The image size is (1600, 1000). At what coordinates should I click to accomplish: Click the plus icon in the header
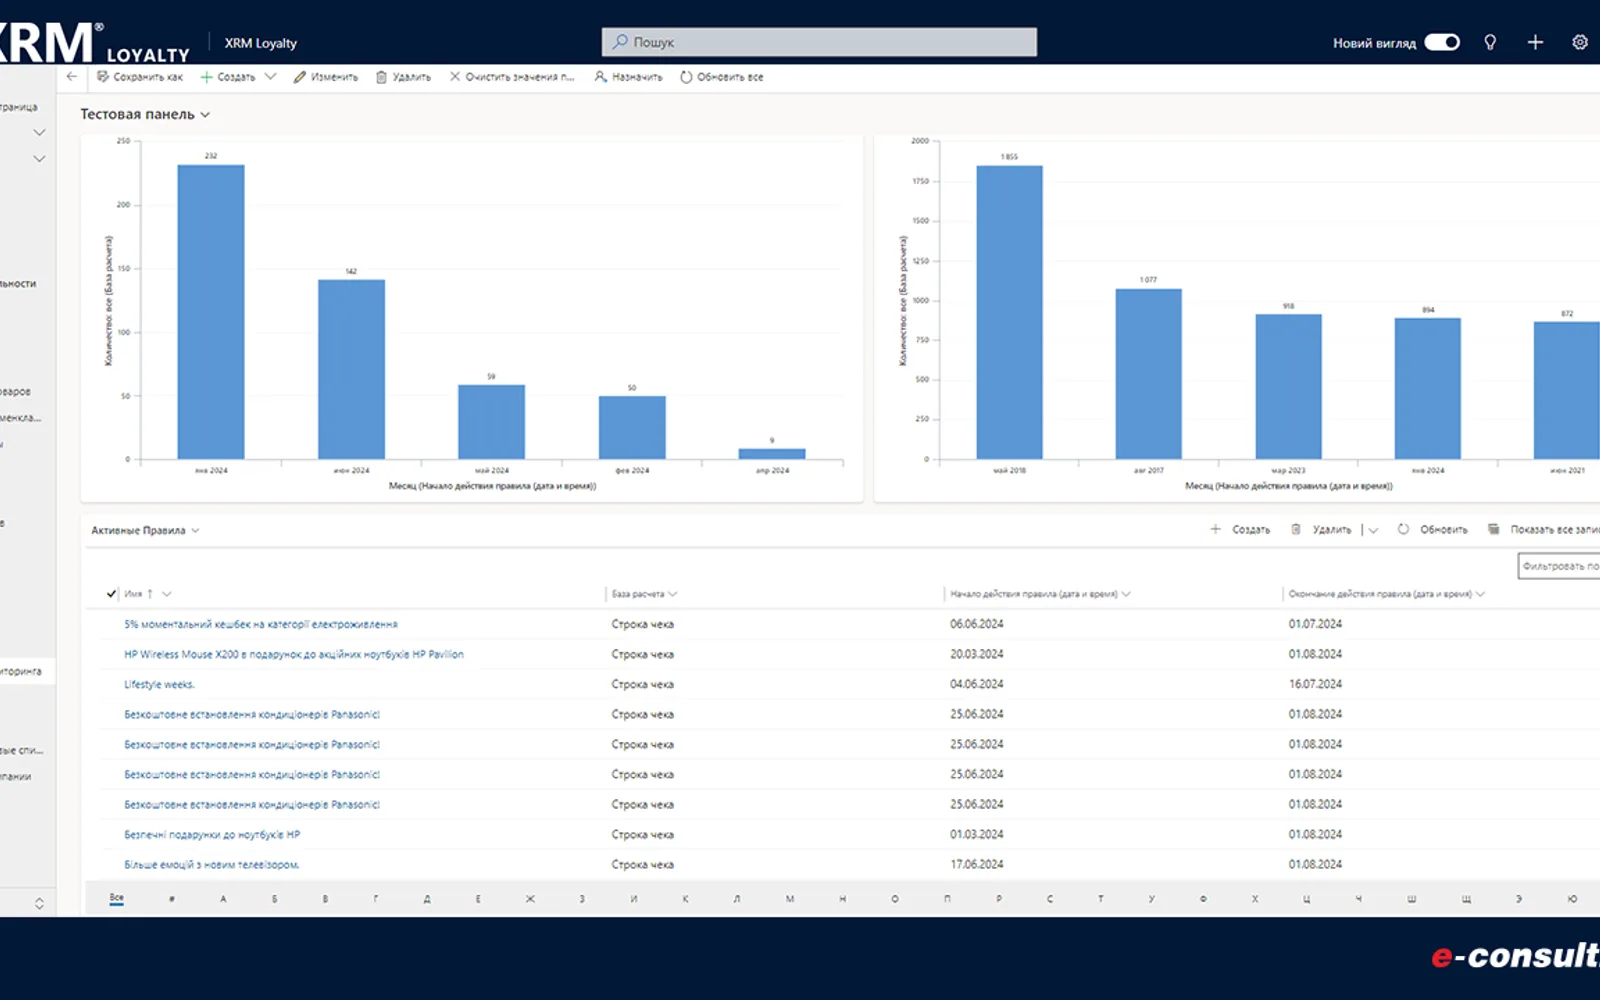click(x=1535, y=42)
